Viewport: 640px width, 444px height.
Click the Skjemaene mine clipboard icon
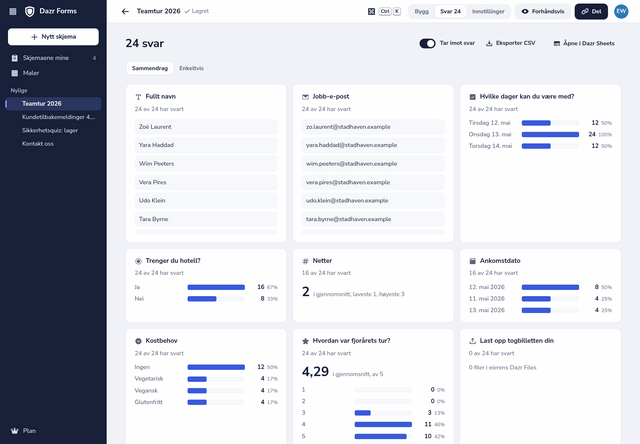coord(15,58)
